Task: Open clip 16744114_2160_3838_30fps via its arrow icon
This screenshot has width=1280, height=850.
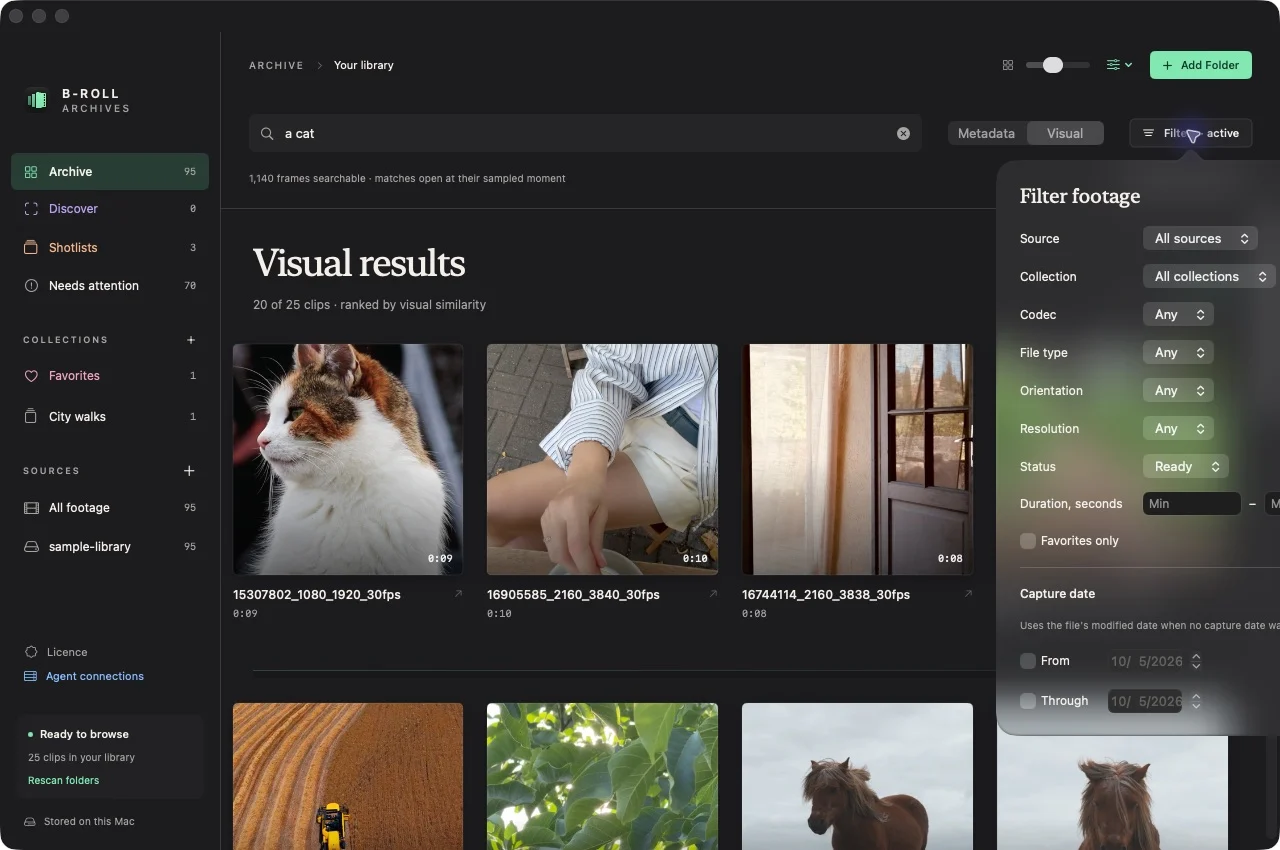Action: click(x=968, y=594)
